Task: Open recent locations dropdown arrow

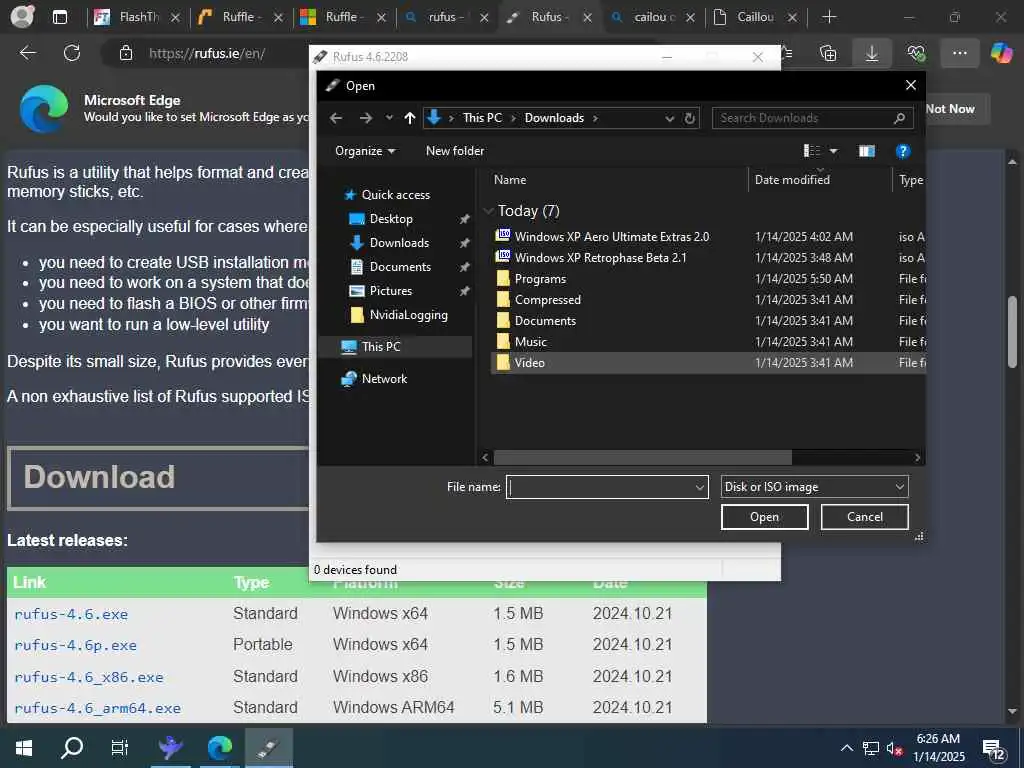Action: coord(389,118)
